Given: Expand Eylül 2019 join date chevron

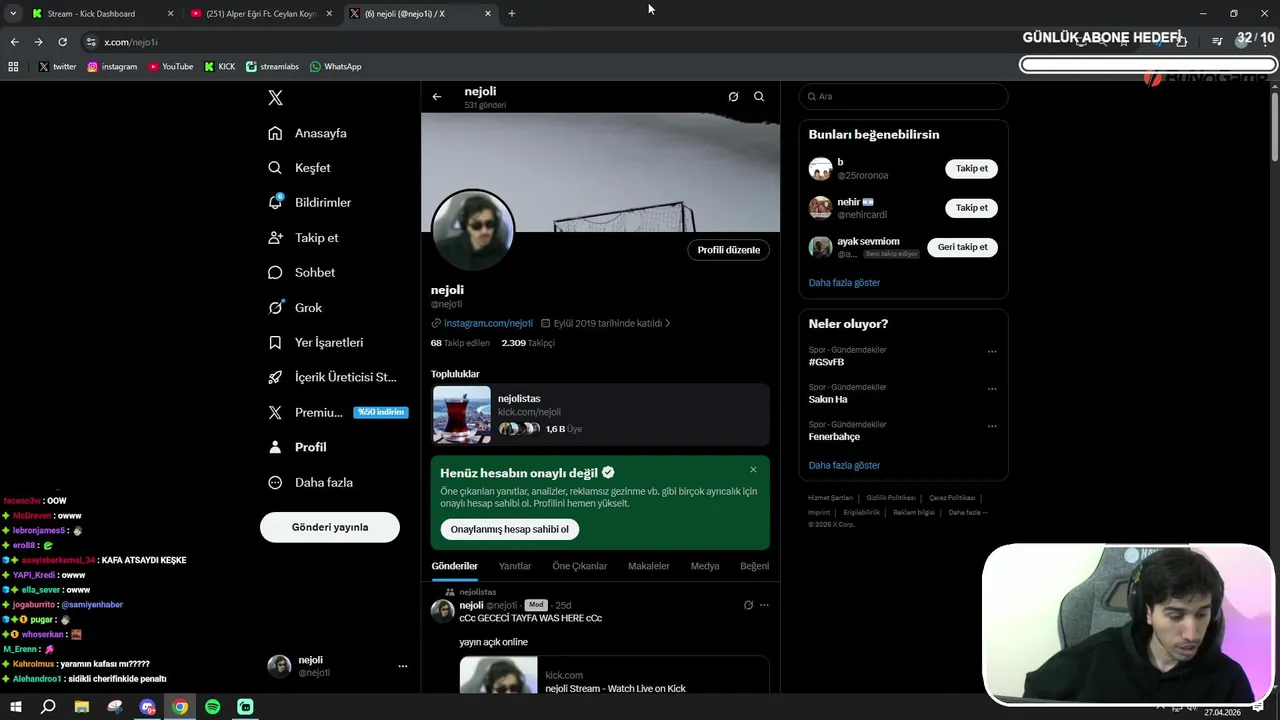Looking at the screenshot, I should (667, 323).
